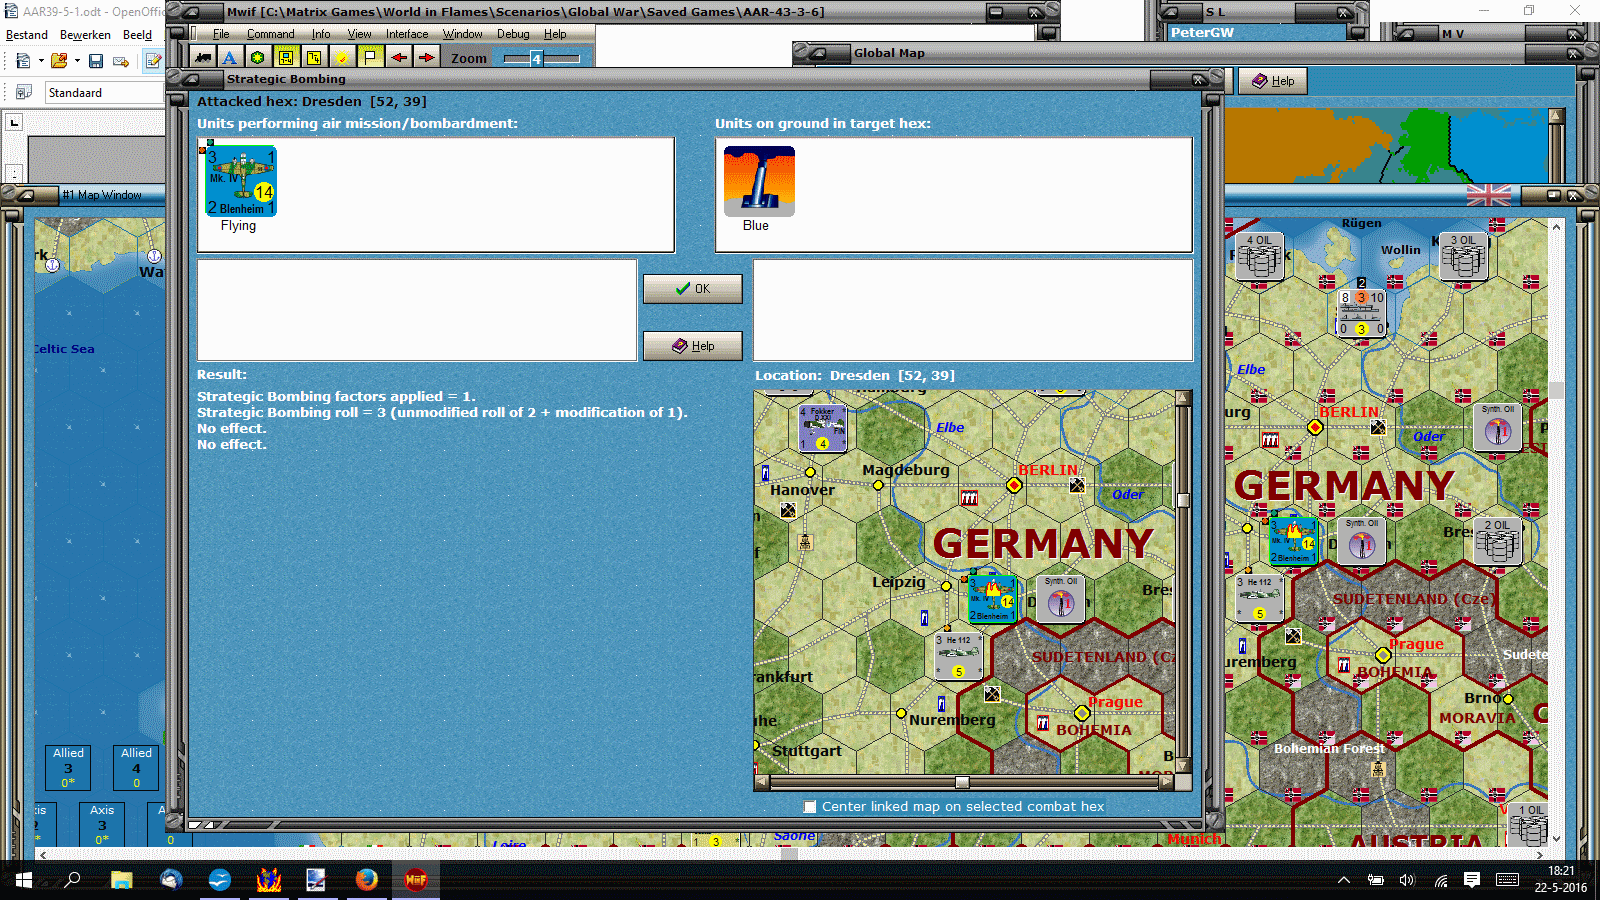Click the blue letter A toolbar icon

pos(230,58)
